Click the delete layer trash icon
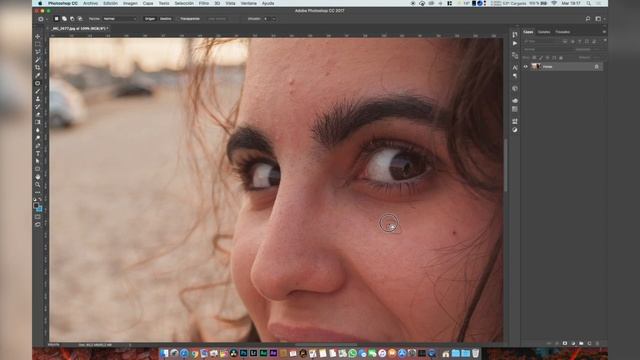Viewport: 640px width, 360px height. coord(598,344)
